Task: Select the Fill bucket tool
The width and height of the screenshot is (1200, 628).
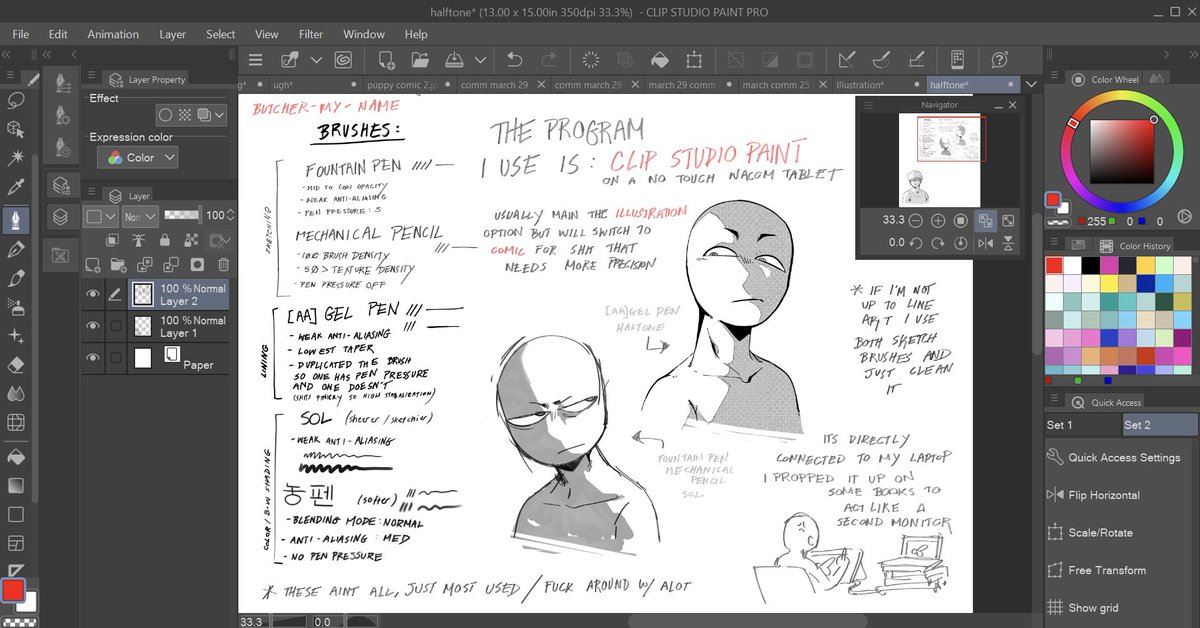Action: [16, 456]
